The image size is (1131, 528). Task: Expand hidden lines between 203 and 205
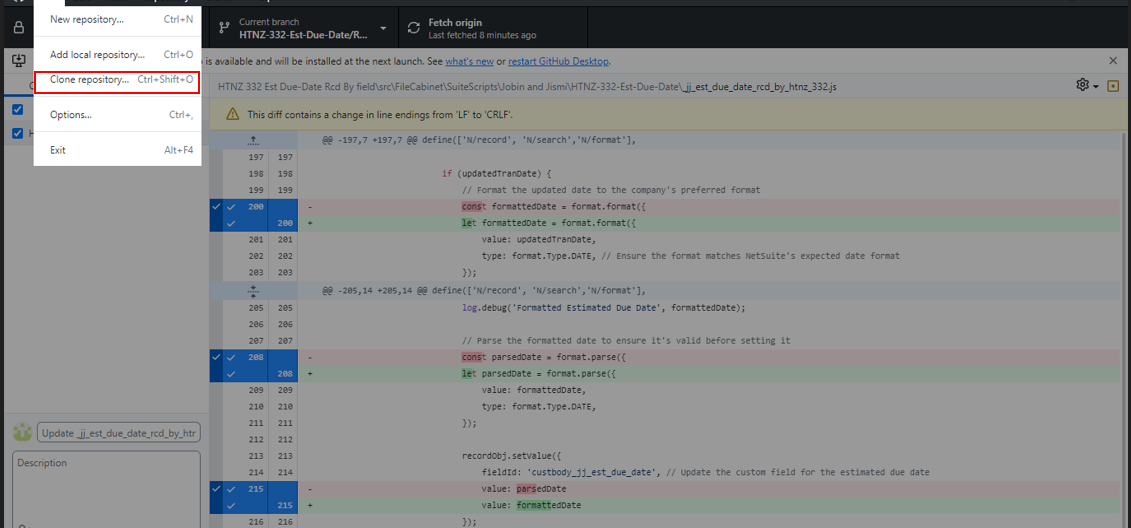pyautogui.click(x=253, y=290)
